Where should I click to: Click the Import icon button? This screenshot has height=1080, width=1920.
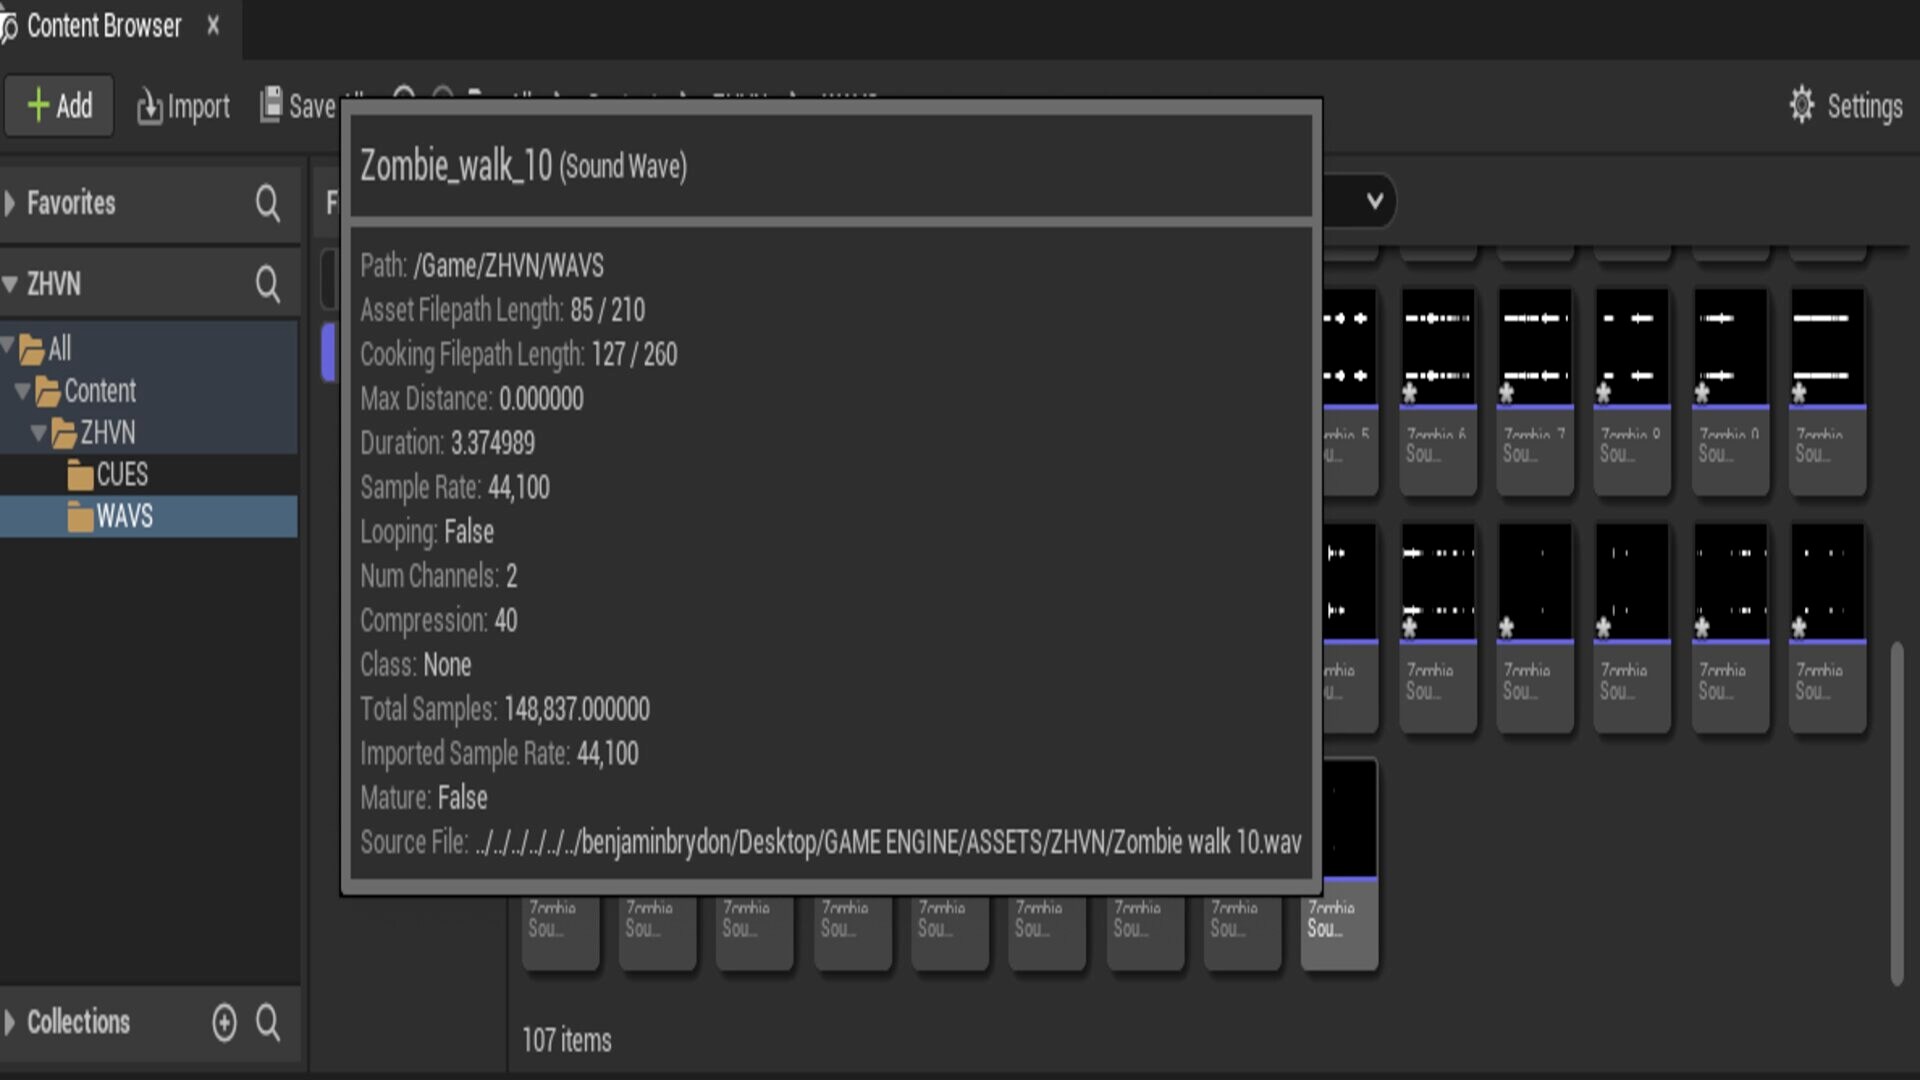(149, 107)
